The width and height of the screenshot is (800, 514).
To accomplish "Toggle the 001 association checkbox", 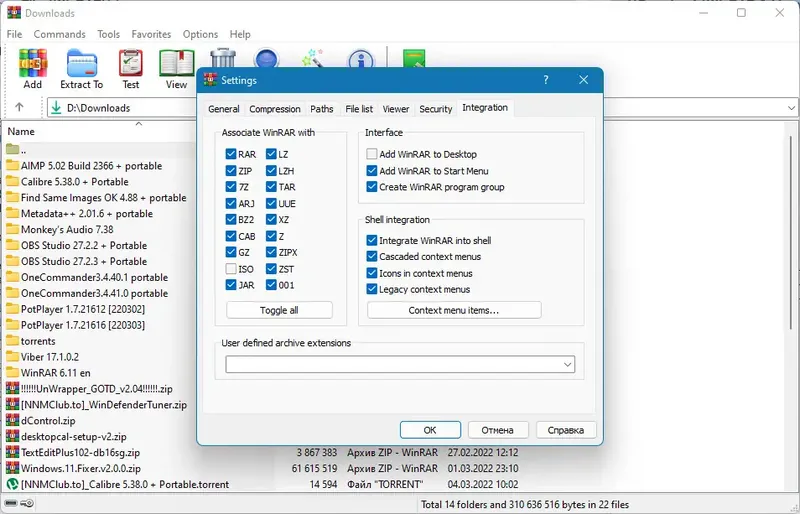I will [x=271, y=285].
